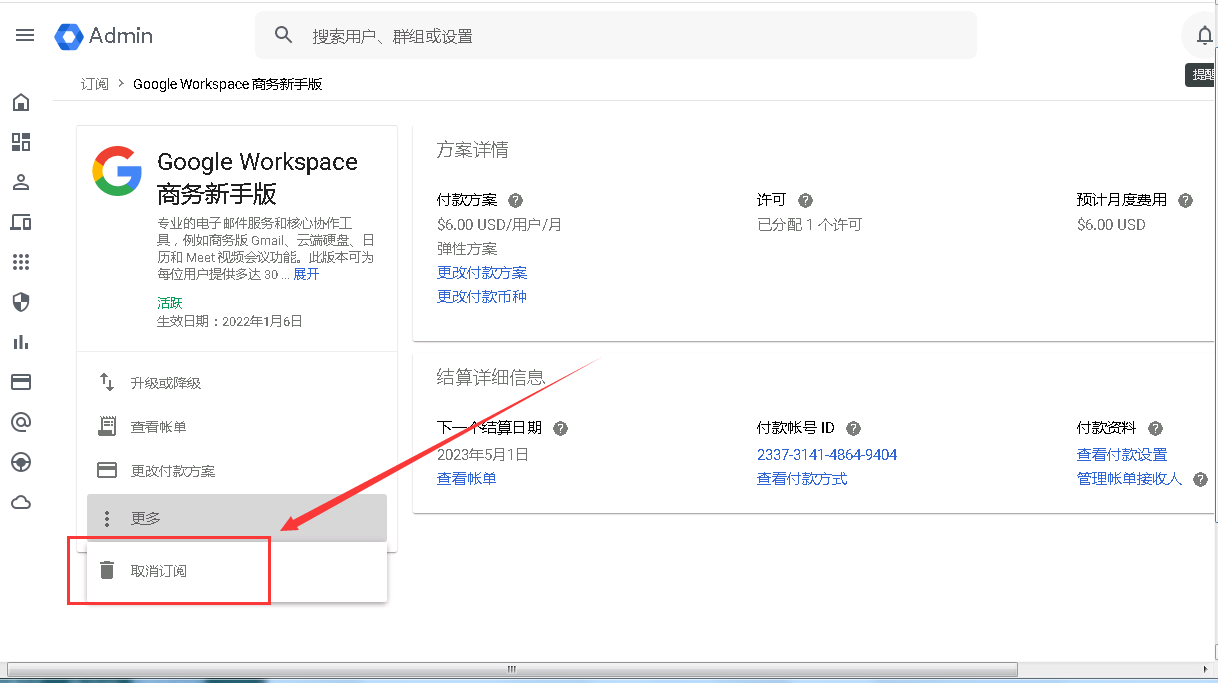The image size is (1218, 683).
Task: Click 更改付款币种 link
Action: click(482, 297)
